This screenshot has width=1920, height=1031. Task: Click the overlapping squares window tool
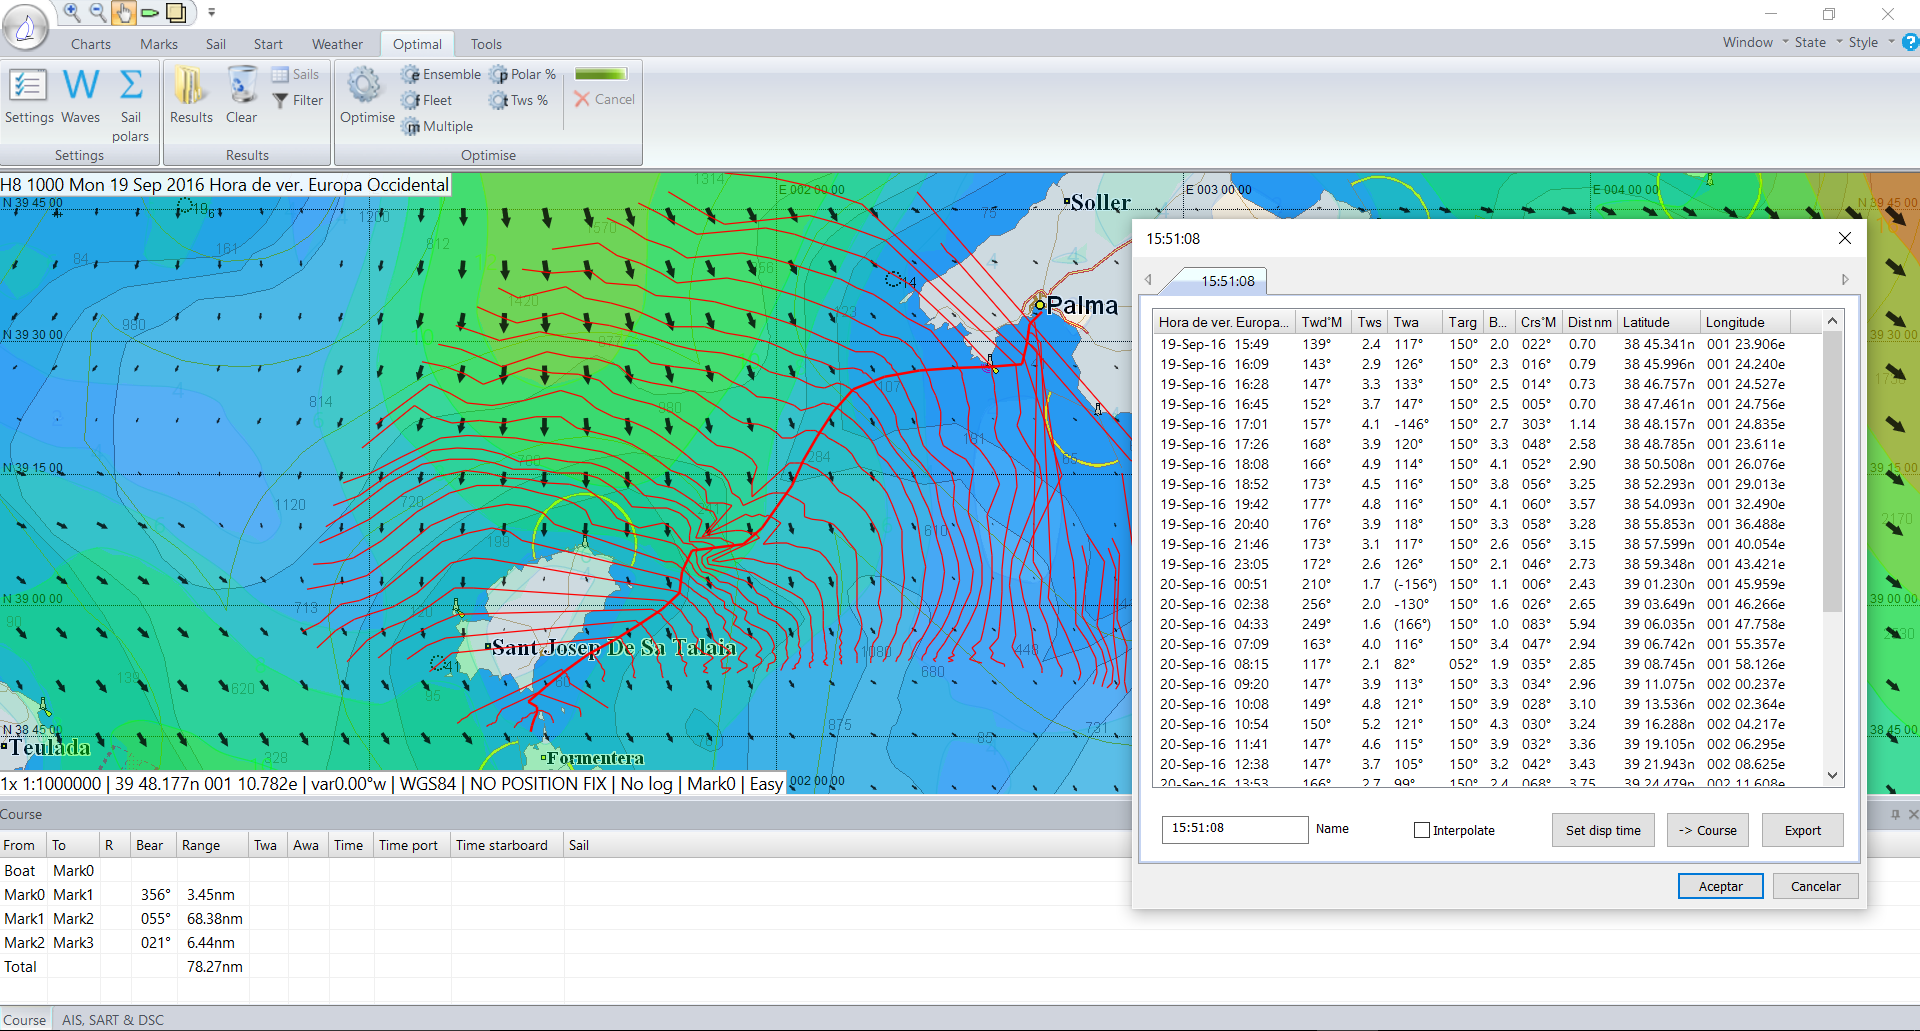176,12
